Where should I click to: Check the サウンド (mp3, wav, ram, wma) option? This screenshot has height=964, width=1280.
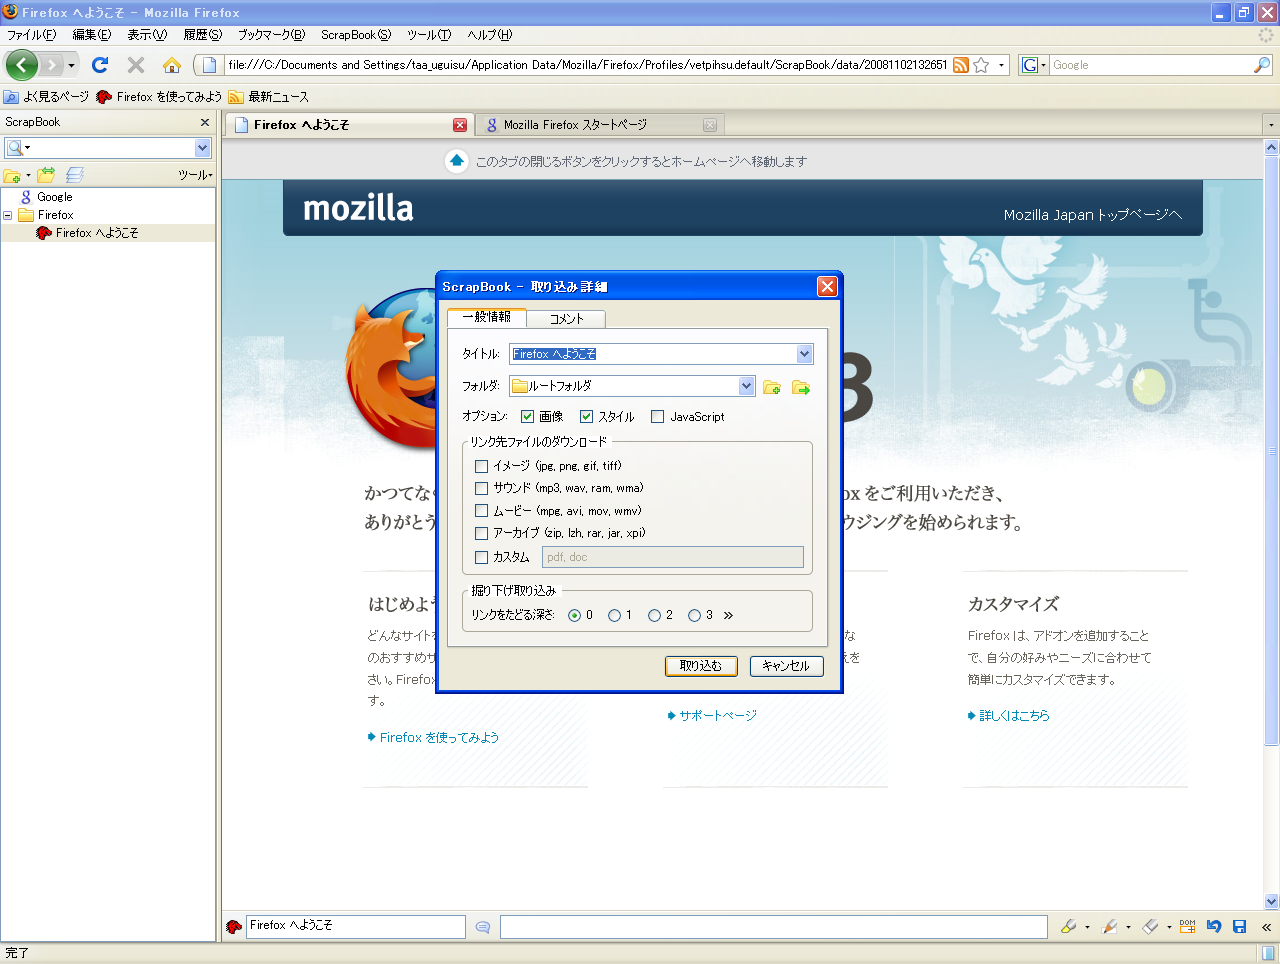coord(481,488)
